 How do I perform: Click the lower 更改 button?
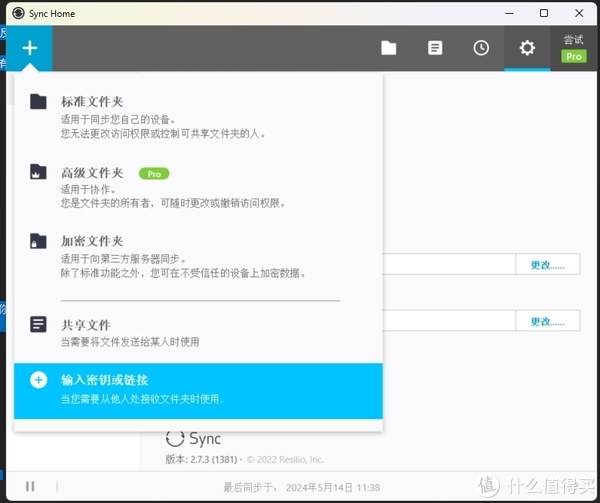click(548, 321)
